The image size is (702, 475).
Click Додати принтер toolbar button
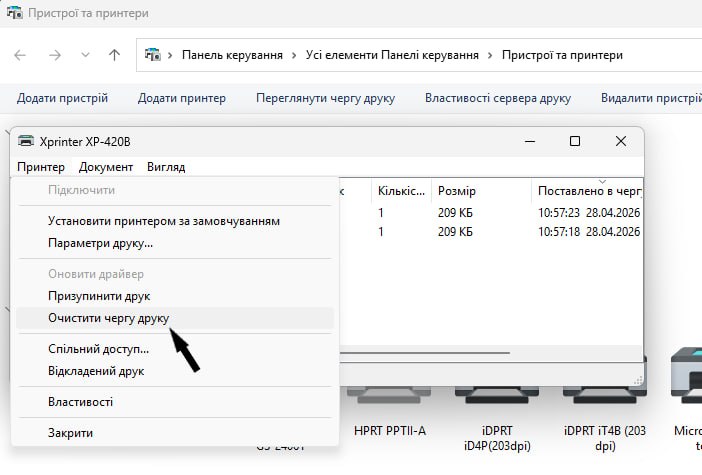tap(182, 98)
